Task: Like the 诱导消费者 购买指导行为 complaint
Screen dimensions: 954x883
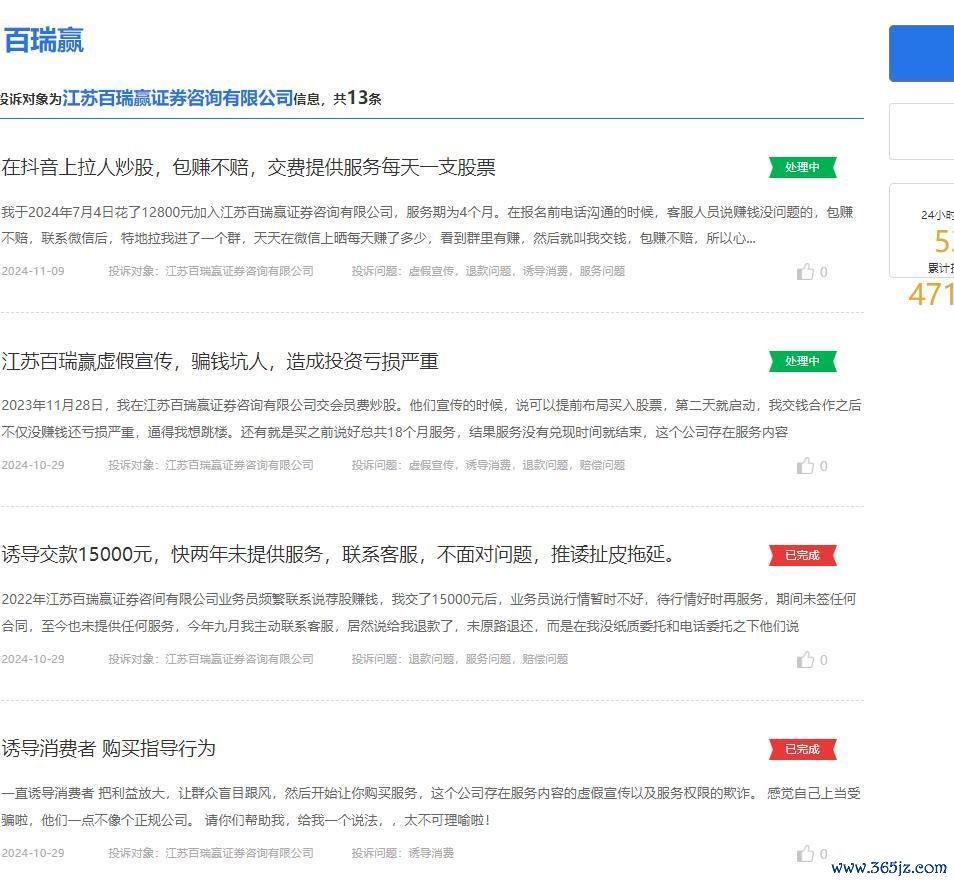Action: [806, 854]
